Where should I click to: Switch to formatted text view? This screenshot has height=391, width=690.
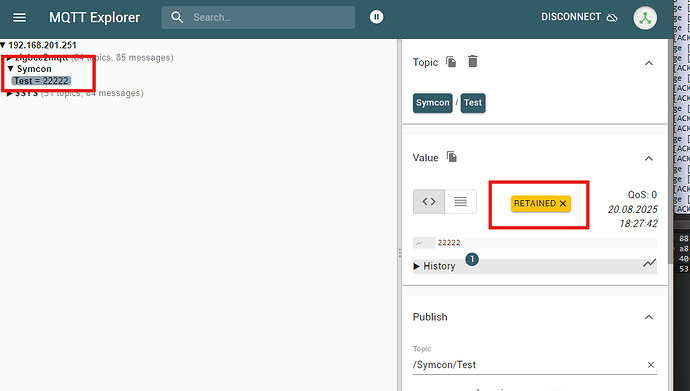461,201
